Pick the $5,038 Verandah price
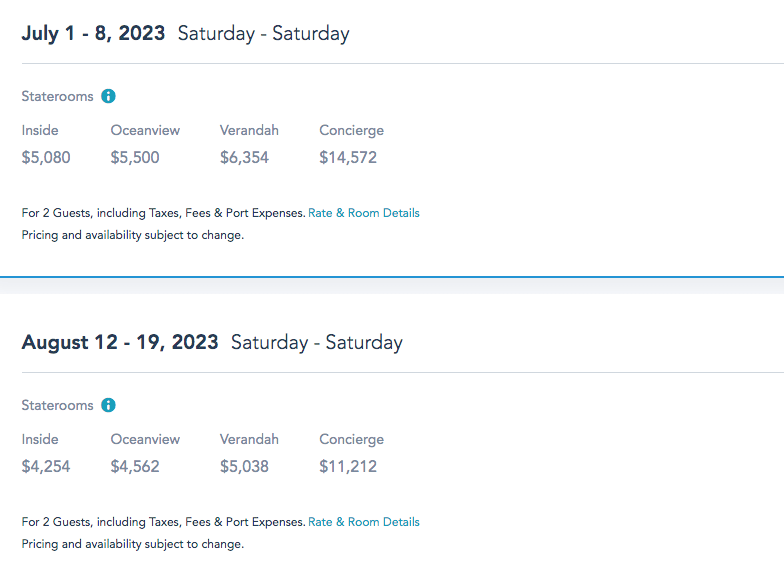This screenshot has width=784, height=568. point(244,466)
